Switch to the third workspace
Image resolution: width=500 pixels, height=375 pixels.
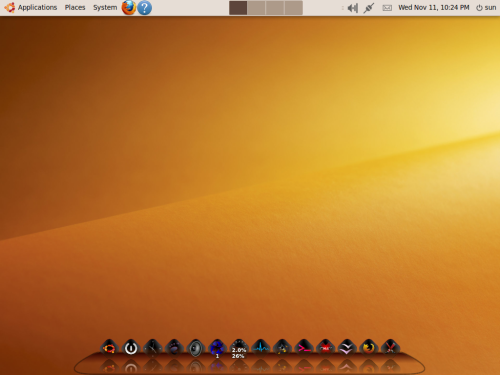coord(275,8)
